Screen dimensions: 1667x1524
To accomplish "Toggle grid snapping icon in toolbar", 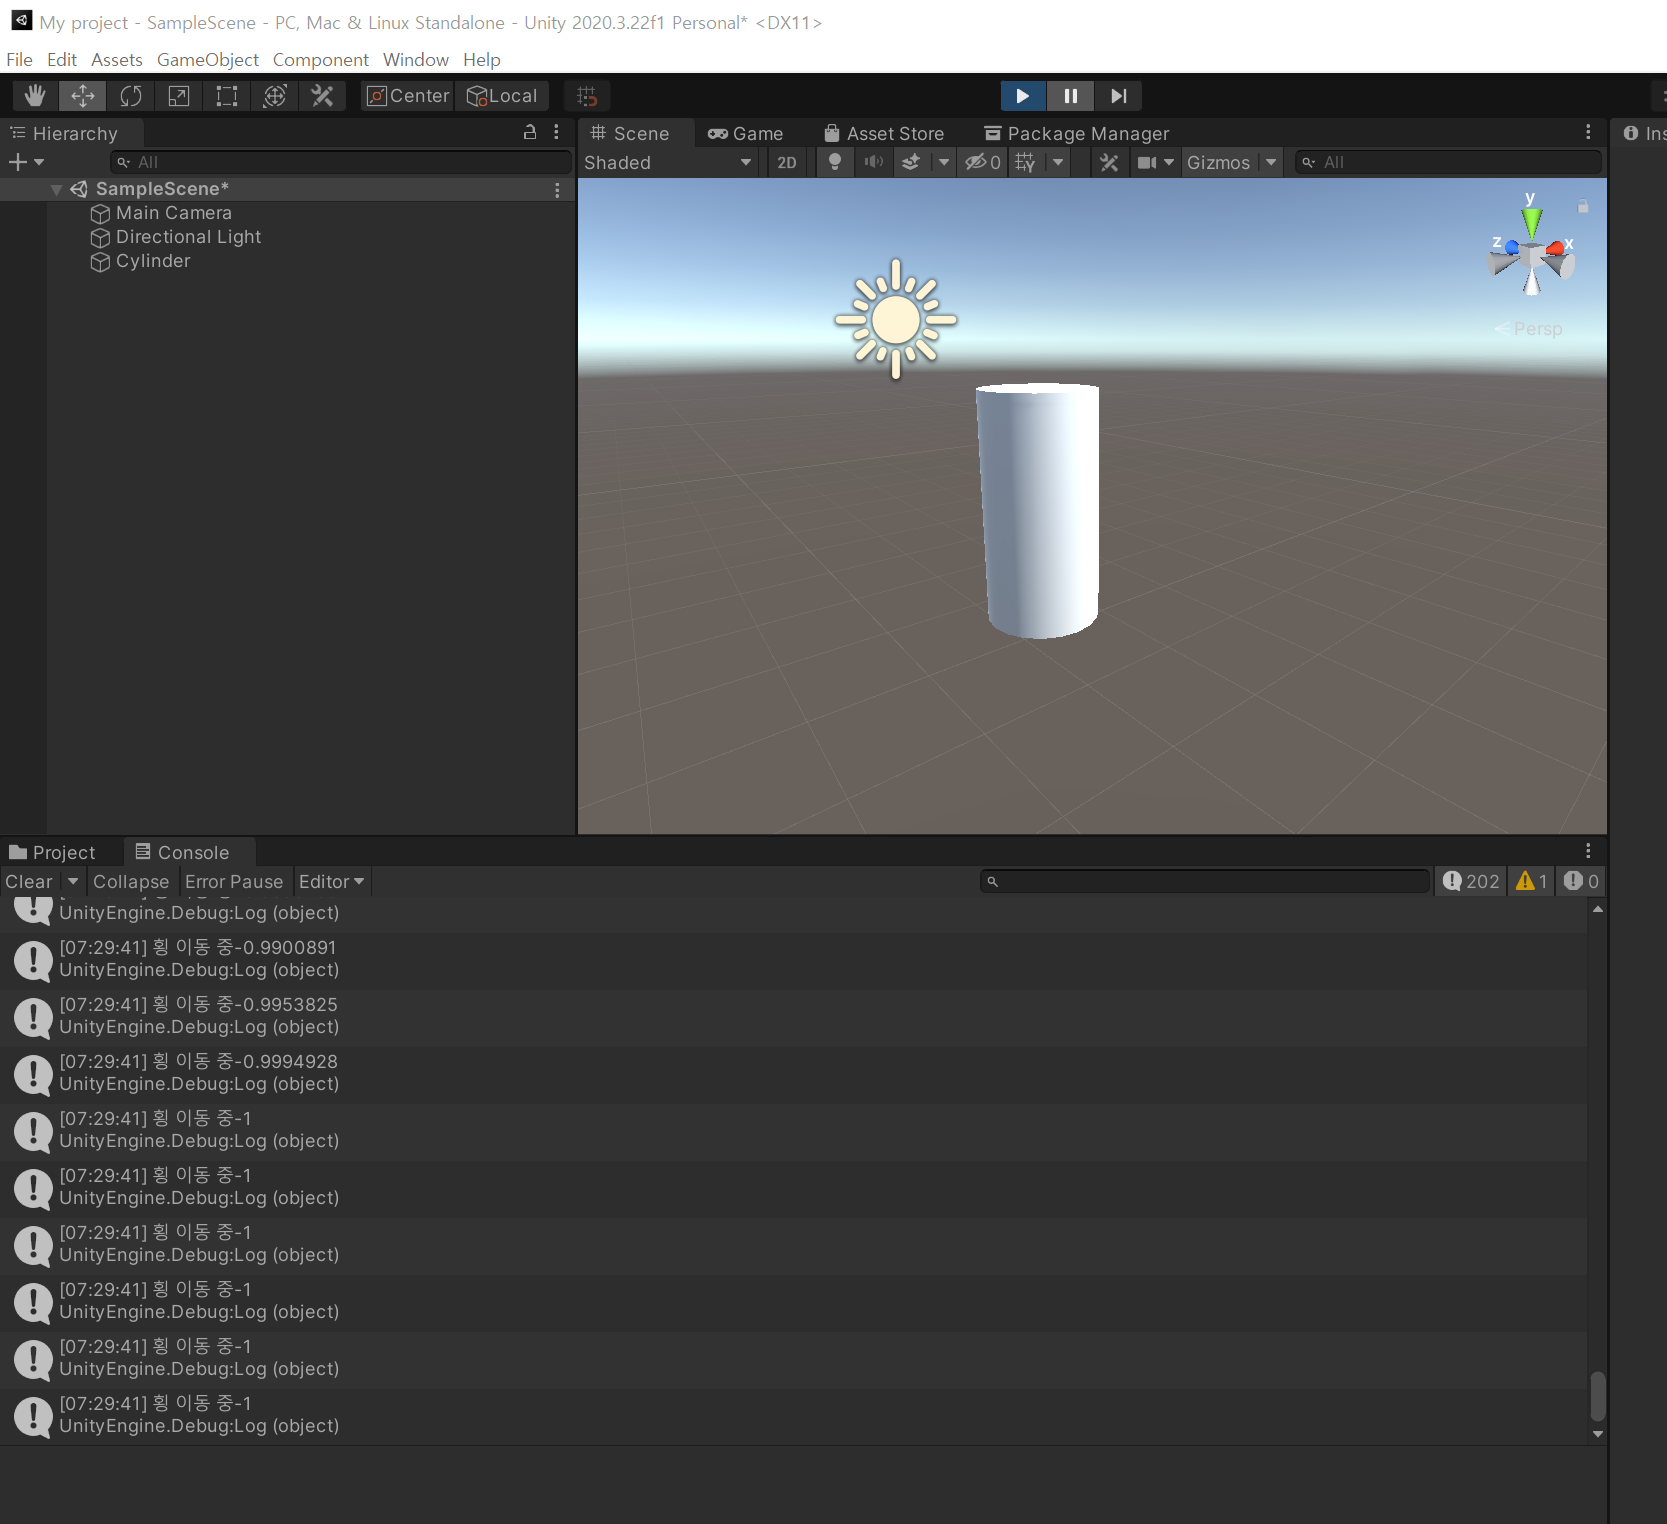I will point(588,96).
